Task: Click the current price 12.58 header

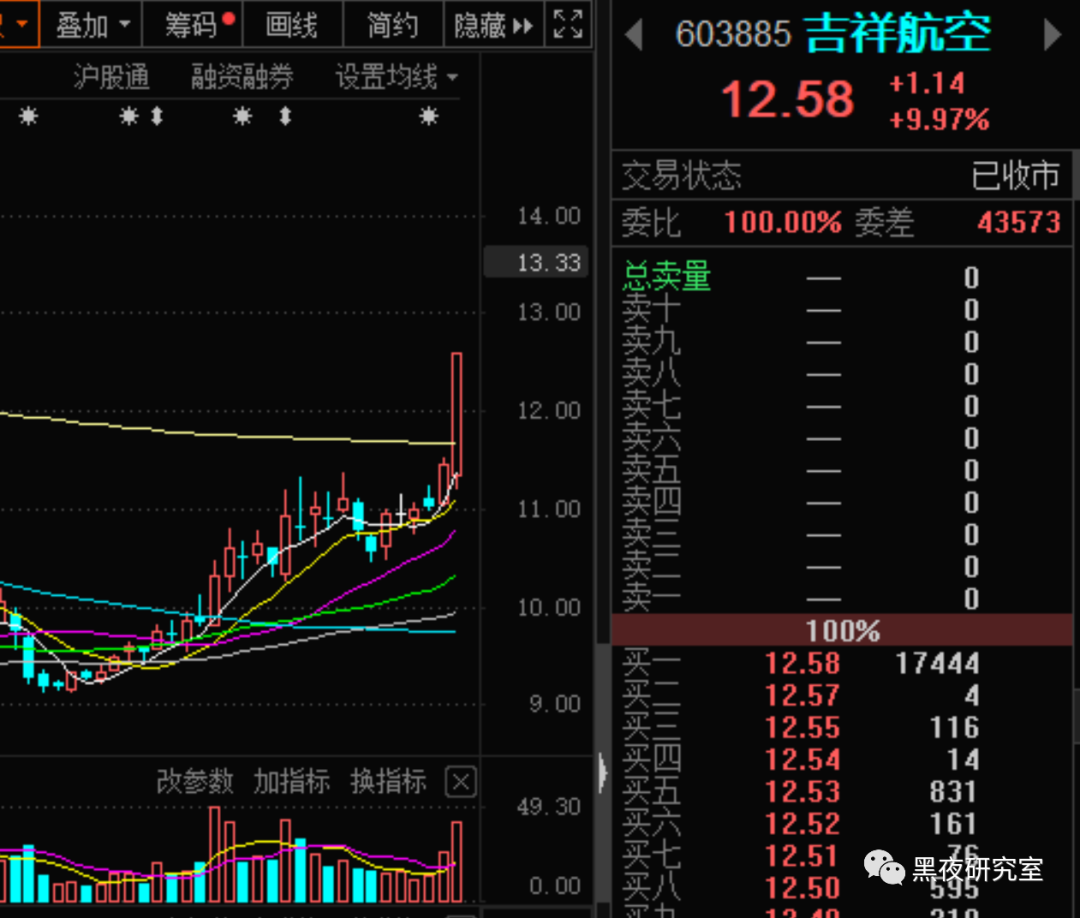Action: [787, 100]
